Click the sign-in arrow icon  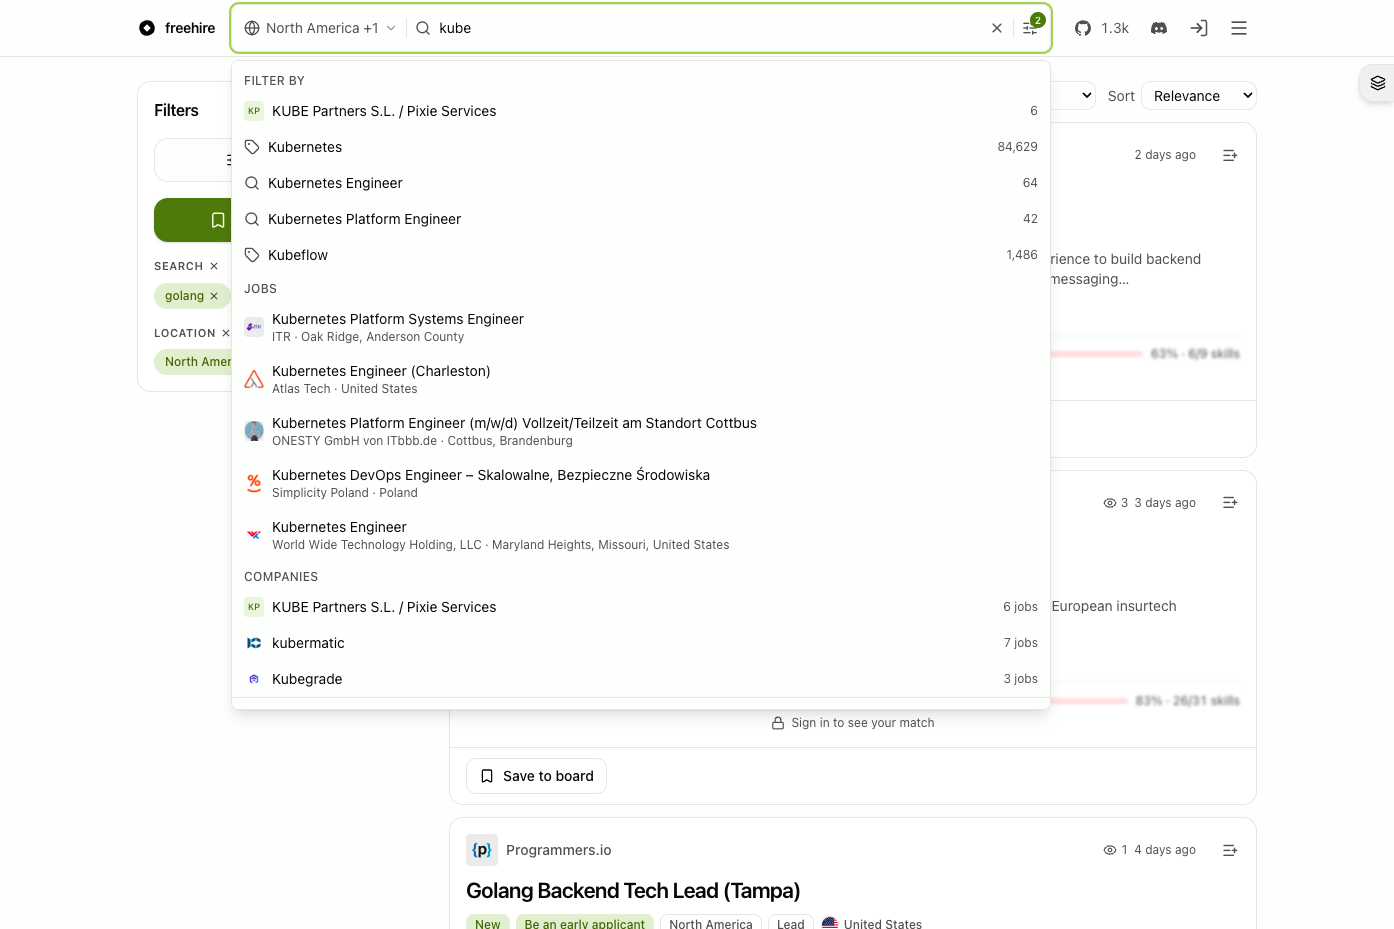pos(1199,28)
